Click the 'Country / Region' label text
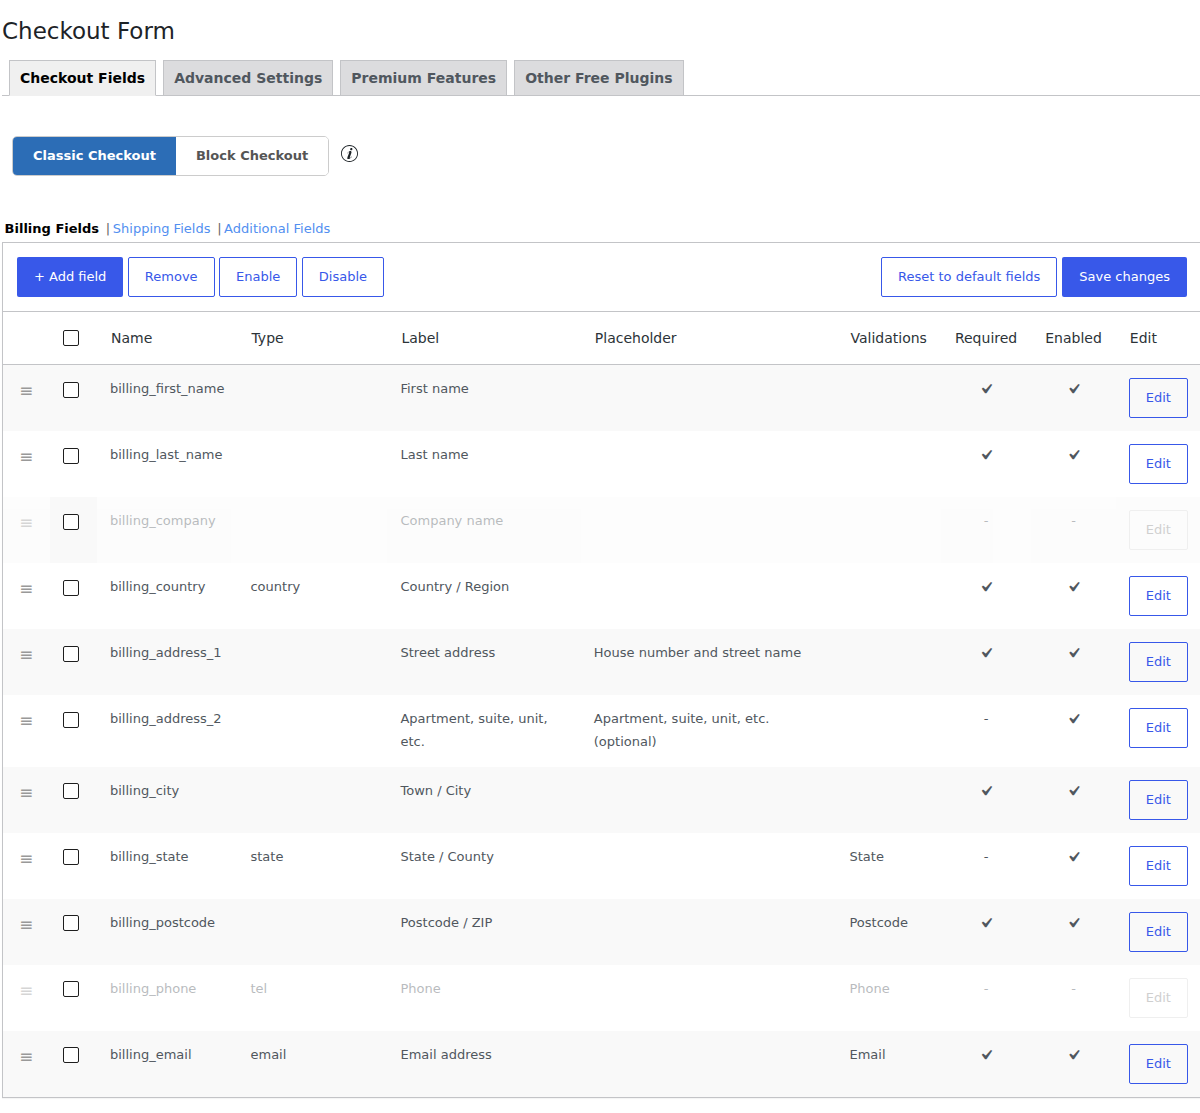Viewport: 1200px width, 1113px height. point(454,587)
